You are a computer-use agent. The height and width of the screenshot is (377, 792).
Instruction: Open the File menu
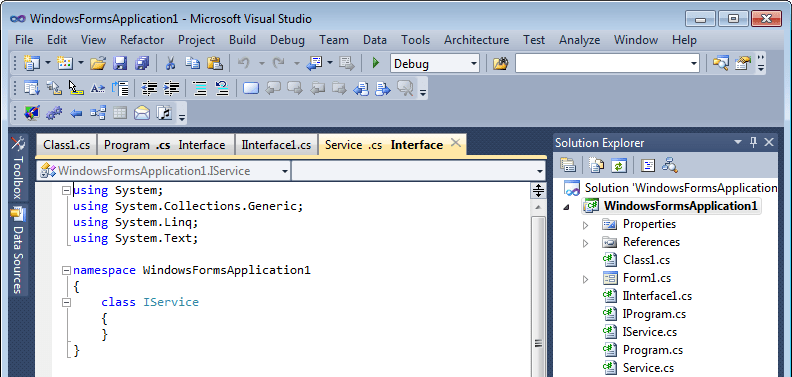[x=24, y=40]
